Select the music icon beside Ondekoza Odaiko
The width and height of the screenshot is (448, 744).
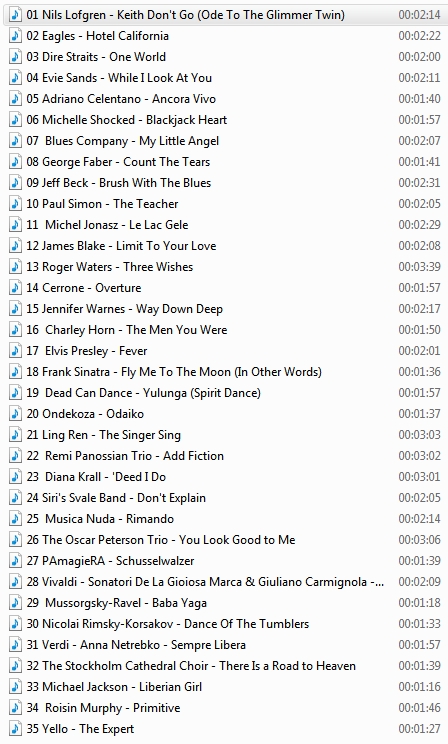pyautogui.click(x=15, y=414)
